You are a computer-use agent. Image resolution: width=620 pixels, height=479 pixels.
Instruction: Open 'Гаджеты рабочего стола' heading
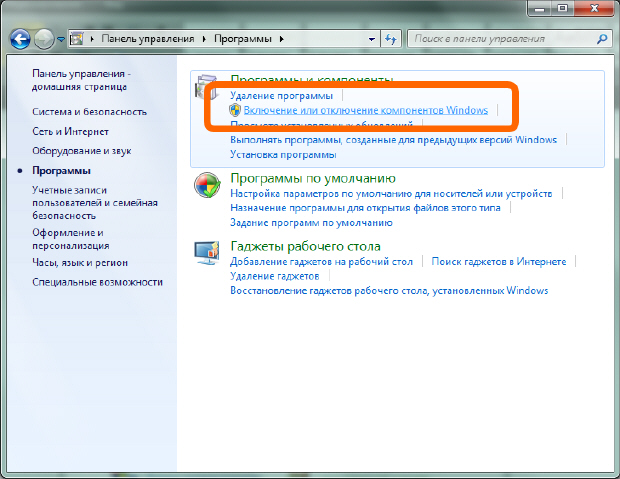pos(305,246)
